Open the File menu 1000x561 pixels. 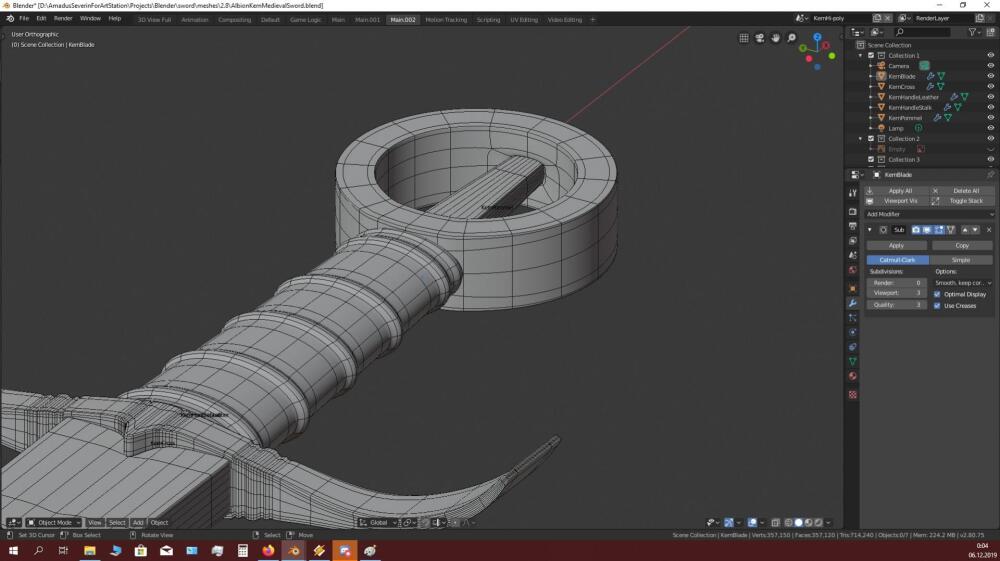pyautogui.click(x=24, y=19)
